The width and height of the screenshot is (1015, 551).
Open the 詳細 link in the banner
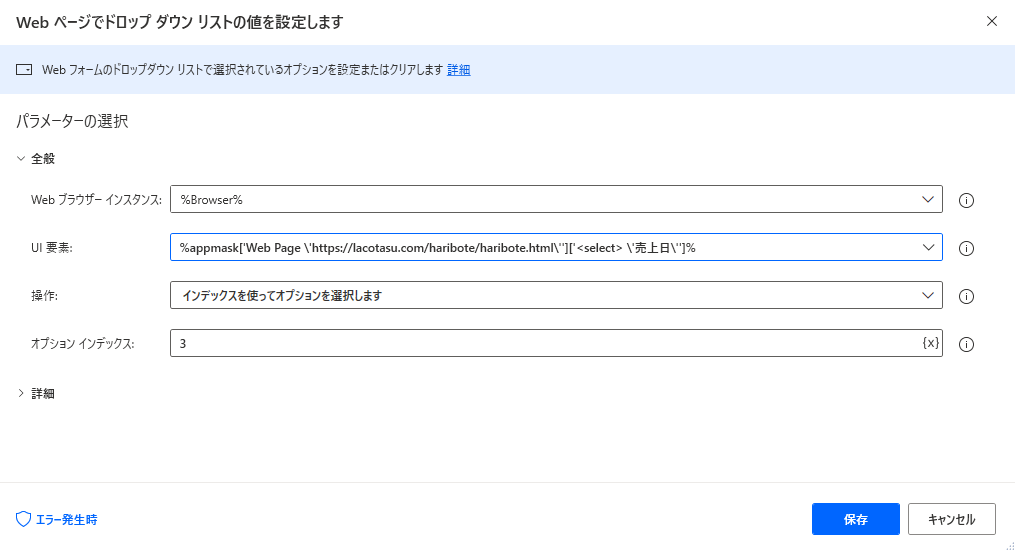click(458, 70)
